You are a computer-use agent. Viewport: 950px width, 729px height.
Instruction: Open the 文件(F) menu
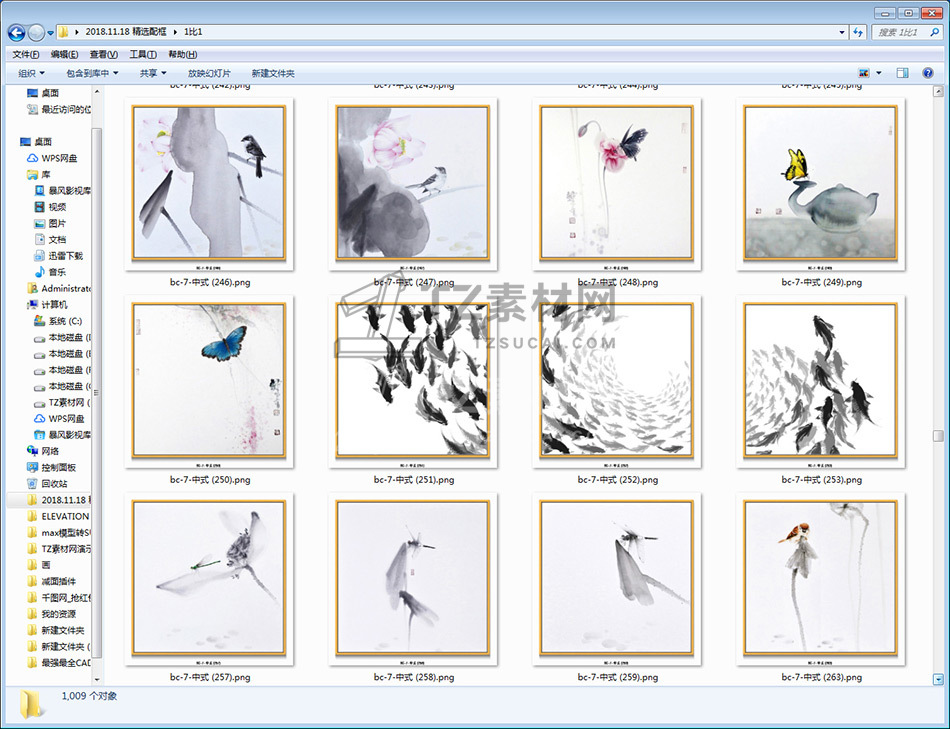tap(25, 54)
